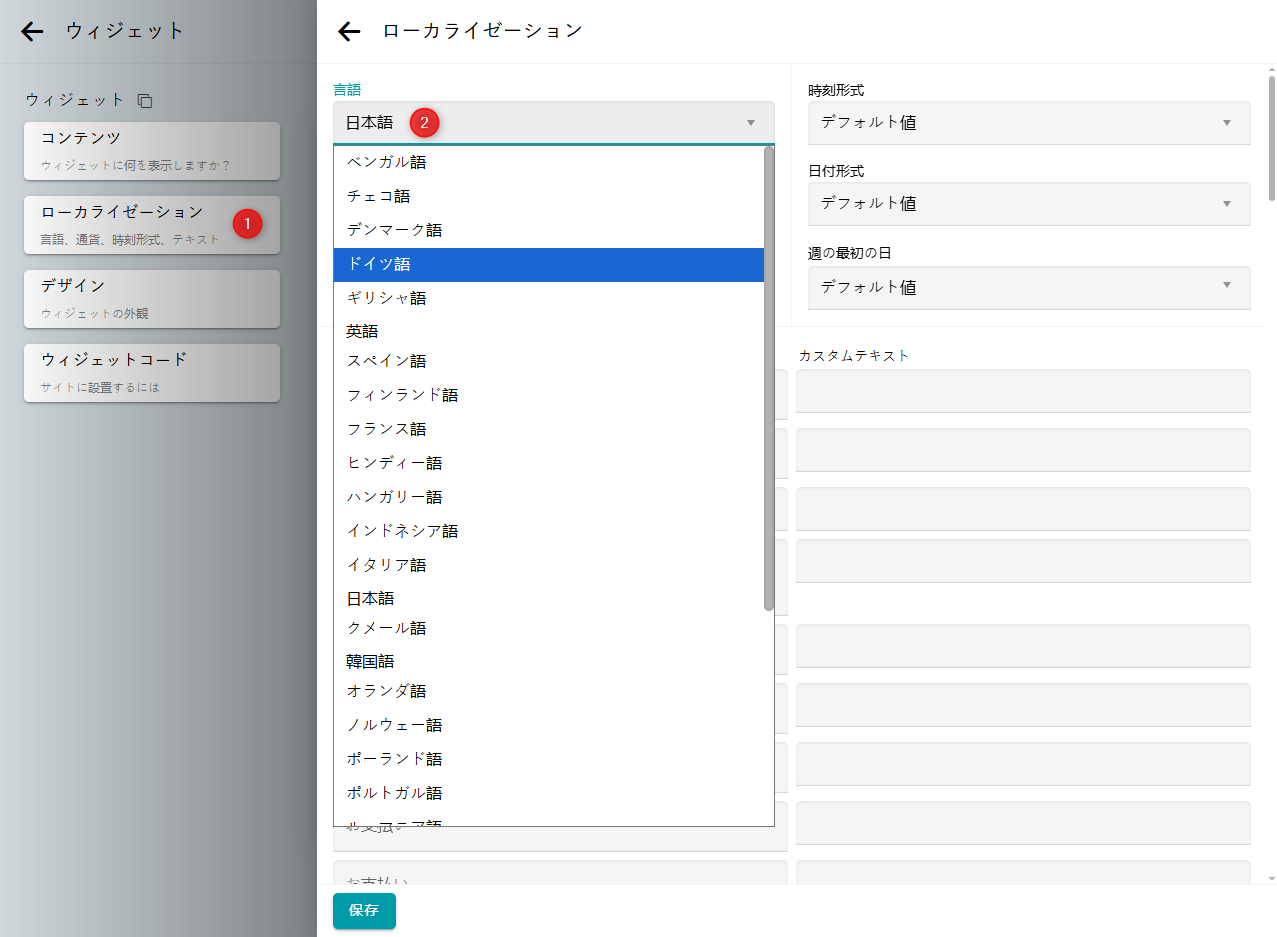Expand the 時刻形式 dropdown
The height and width of the screenshot is (937, 1277).
pos(1028,123)
